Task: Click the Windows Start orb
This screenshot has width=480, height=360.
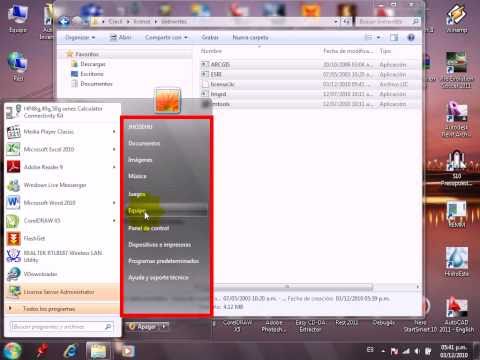Action: tap(13, 351)
